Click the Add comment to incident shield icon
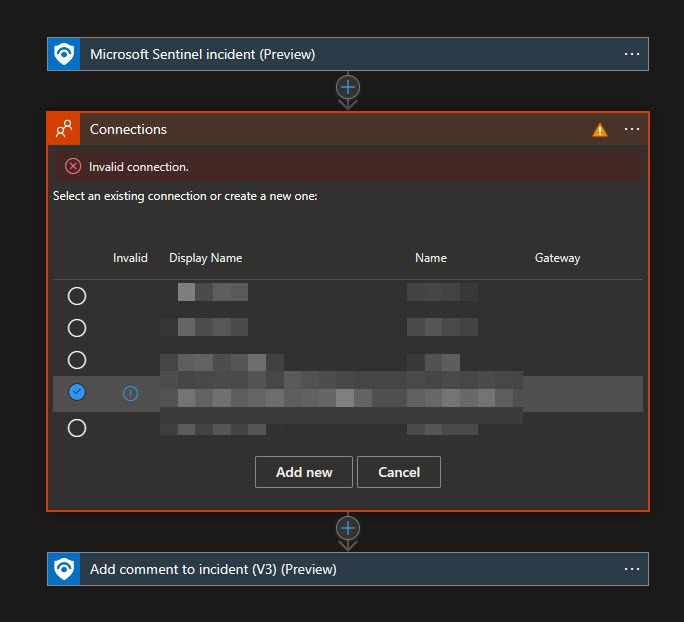 (x=64, y=569)
